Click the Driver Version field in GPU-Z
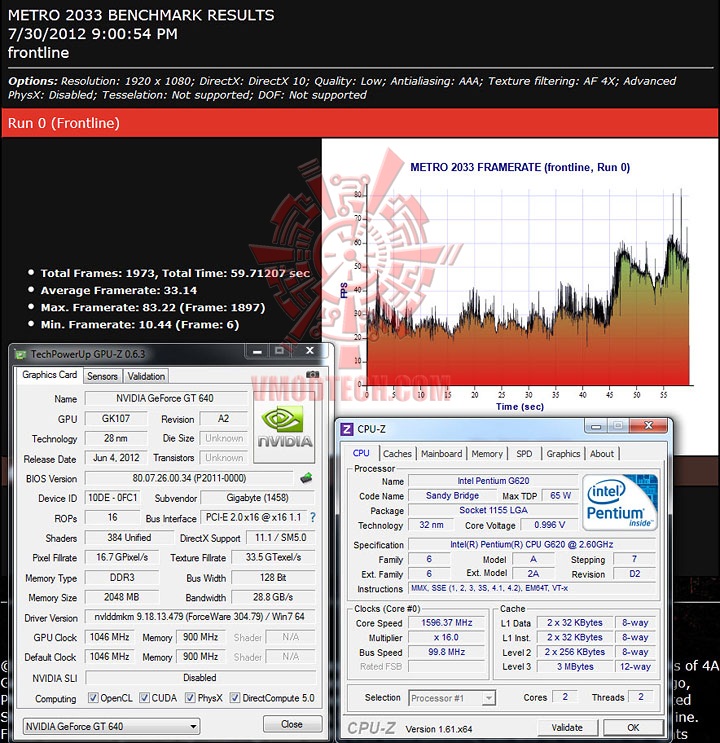Screen dimensions: 720x743 200,617
